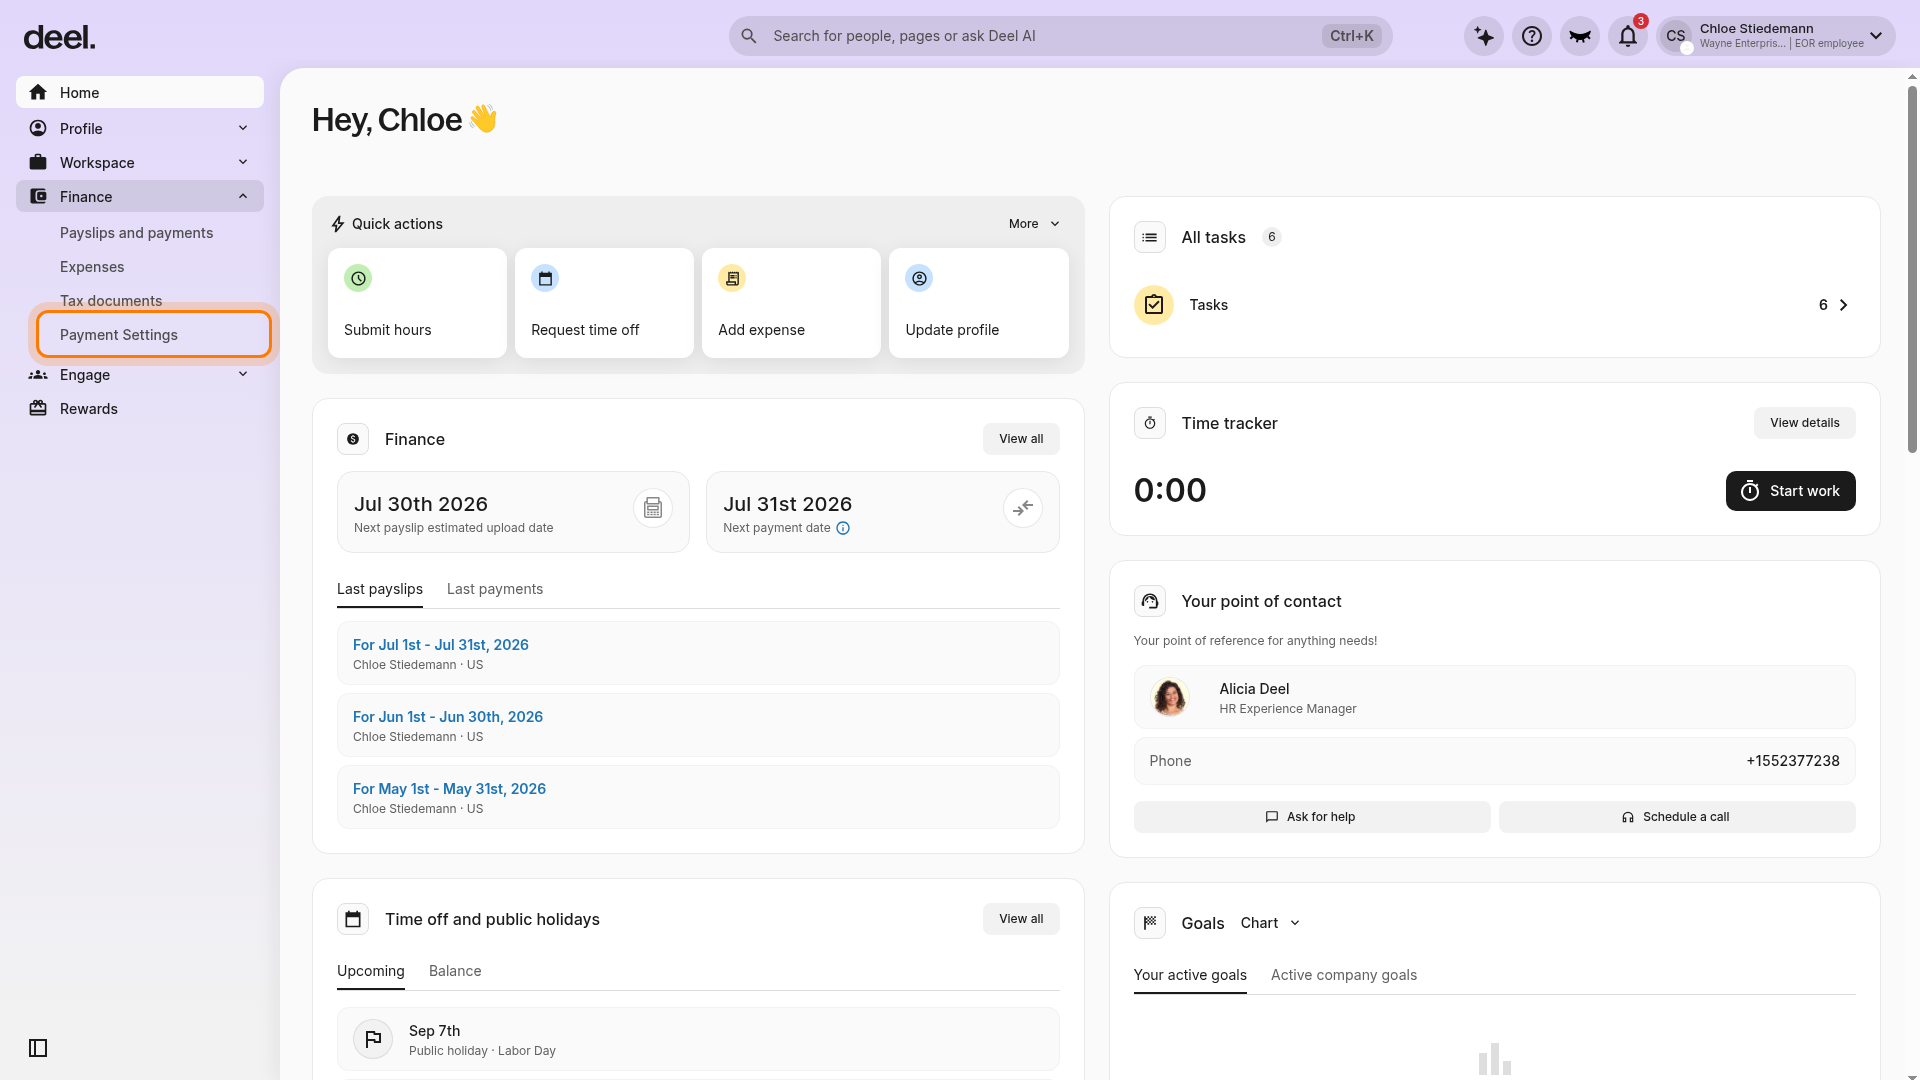
Task: Click the Add expense quick action
Action: point(791,303)
